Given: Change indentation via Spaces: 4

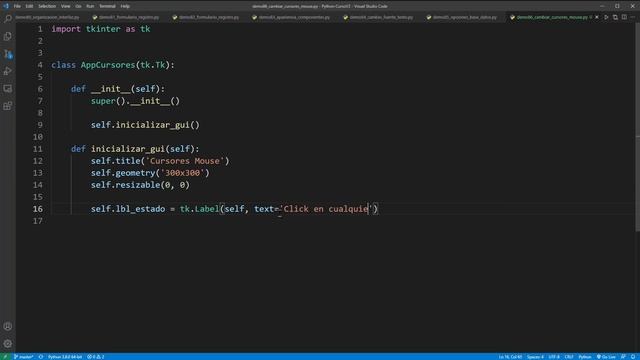Looking at the screenshot, I should pyautogui.click(x=535, y=357).
